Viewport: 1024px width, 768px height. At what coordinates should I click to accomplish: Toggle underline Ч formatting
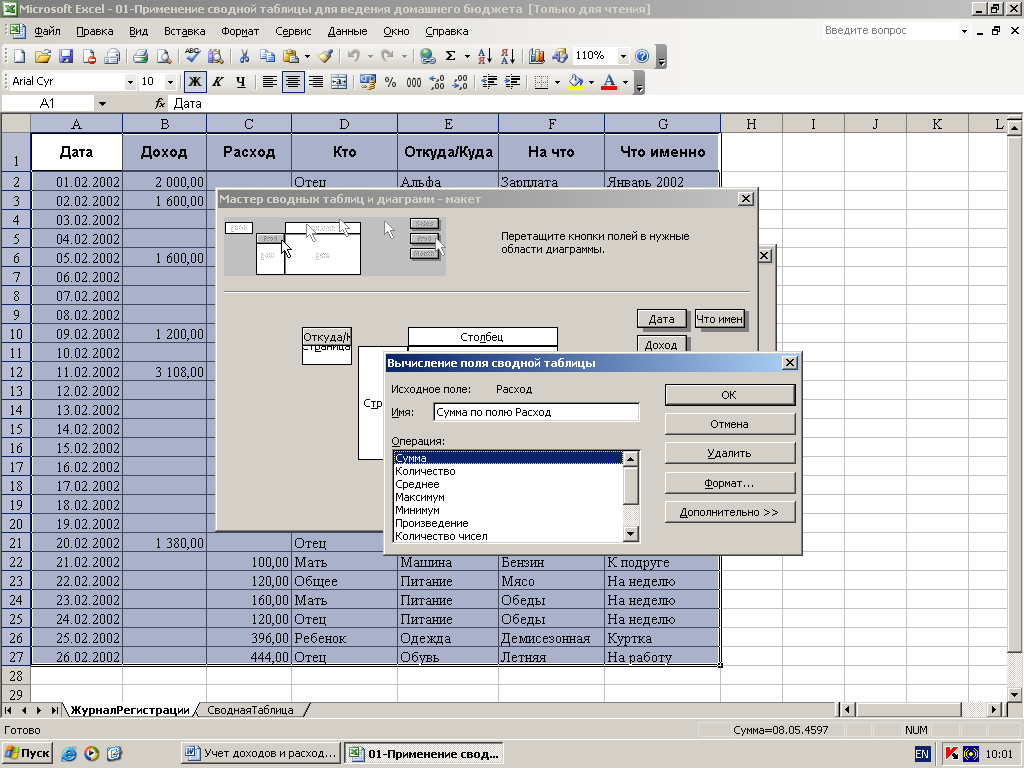[x=241, y=82]
